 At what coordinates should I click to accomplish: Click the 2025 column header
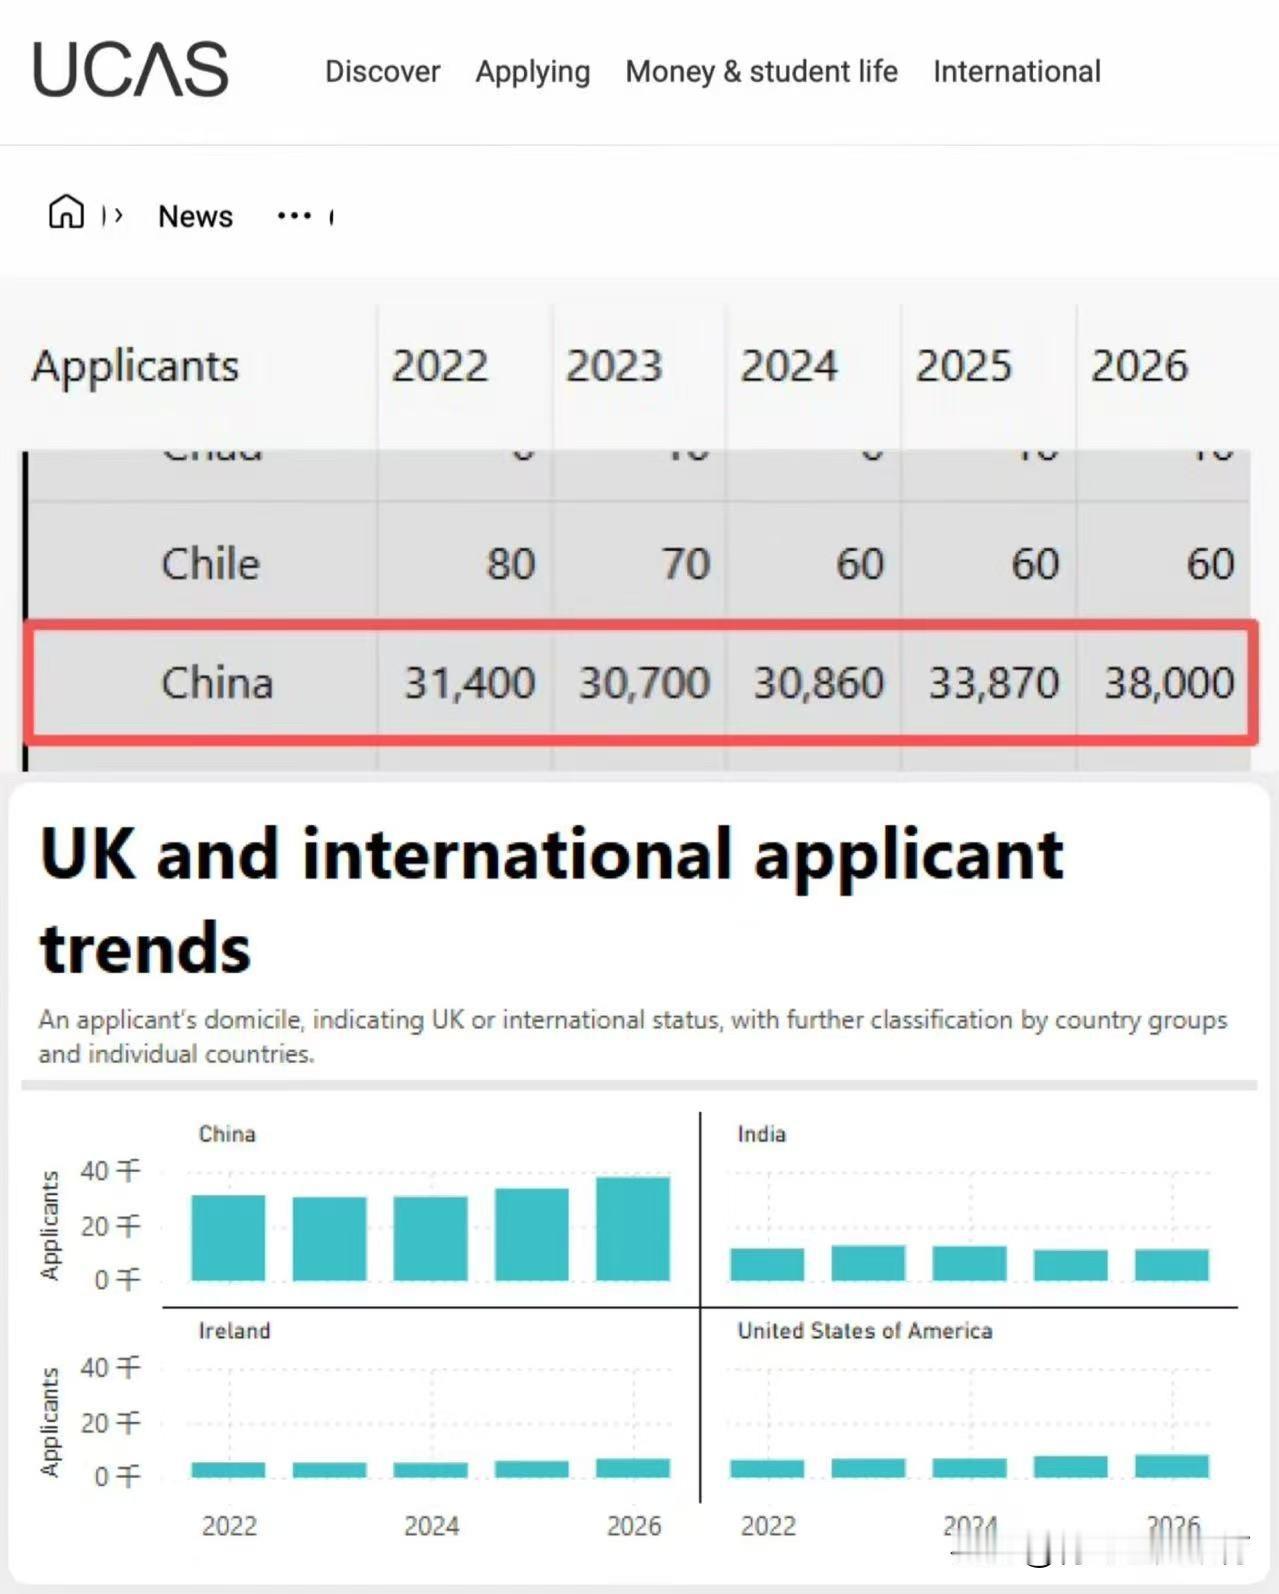(964, 366)
